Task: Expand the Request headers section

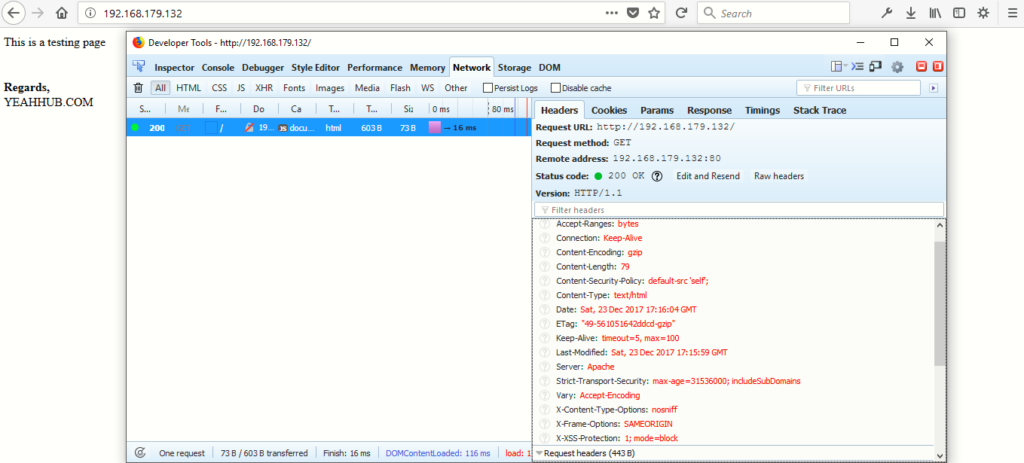Action: click(585, 453)
